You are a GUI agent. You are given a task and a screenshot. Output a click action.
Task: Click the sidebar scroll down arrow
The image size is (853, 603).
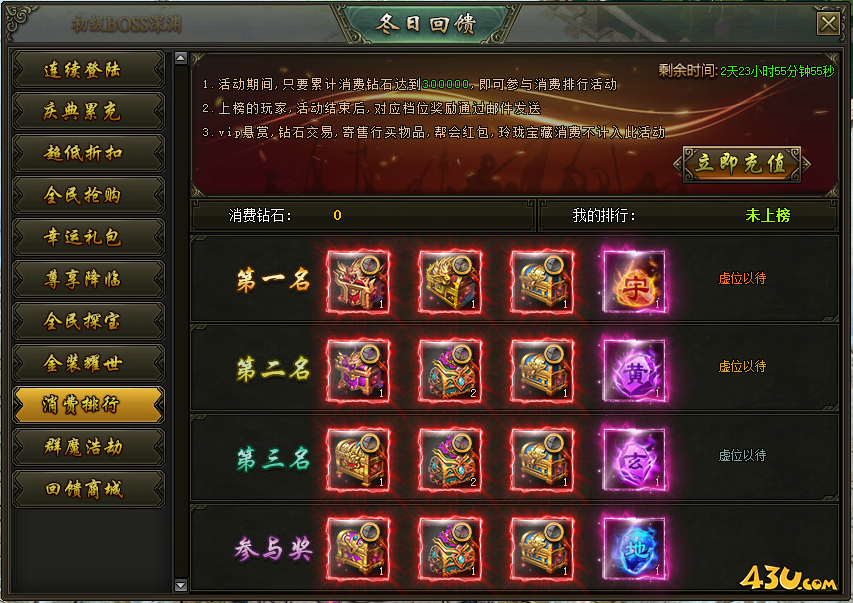pos(181,586)
